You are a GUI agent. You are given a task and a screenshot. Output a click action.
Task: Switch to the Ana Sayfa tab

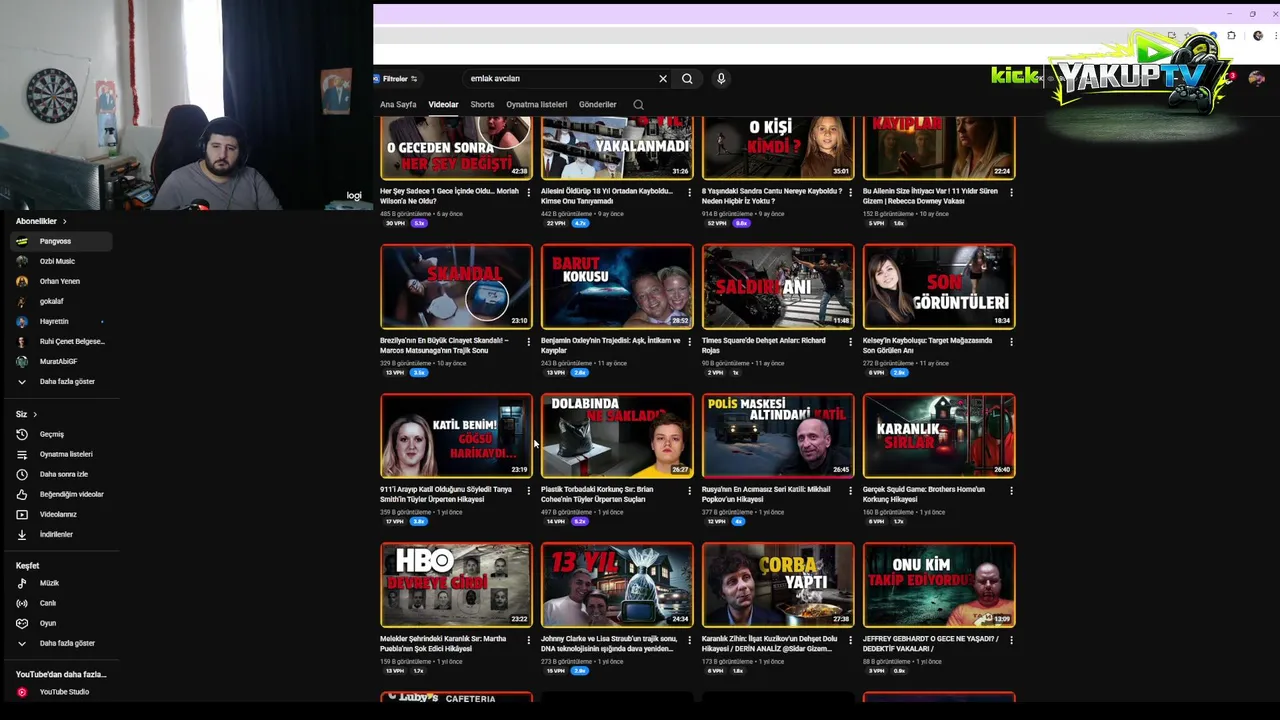click(x=398, y=104)
